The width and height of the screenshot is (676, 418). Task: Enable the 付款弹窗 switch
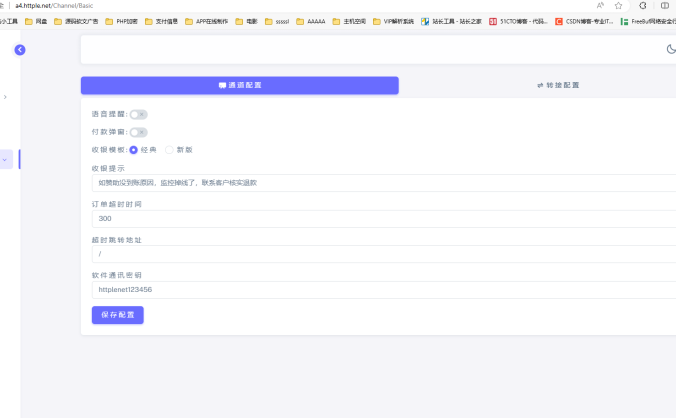coord(138,132)
